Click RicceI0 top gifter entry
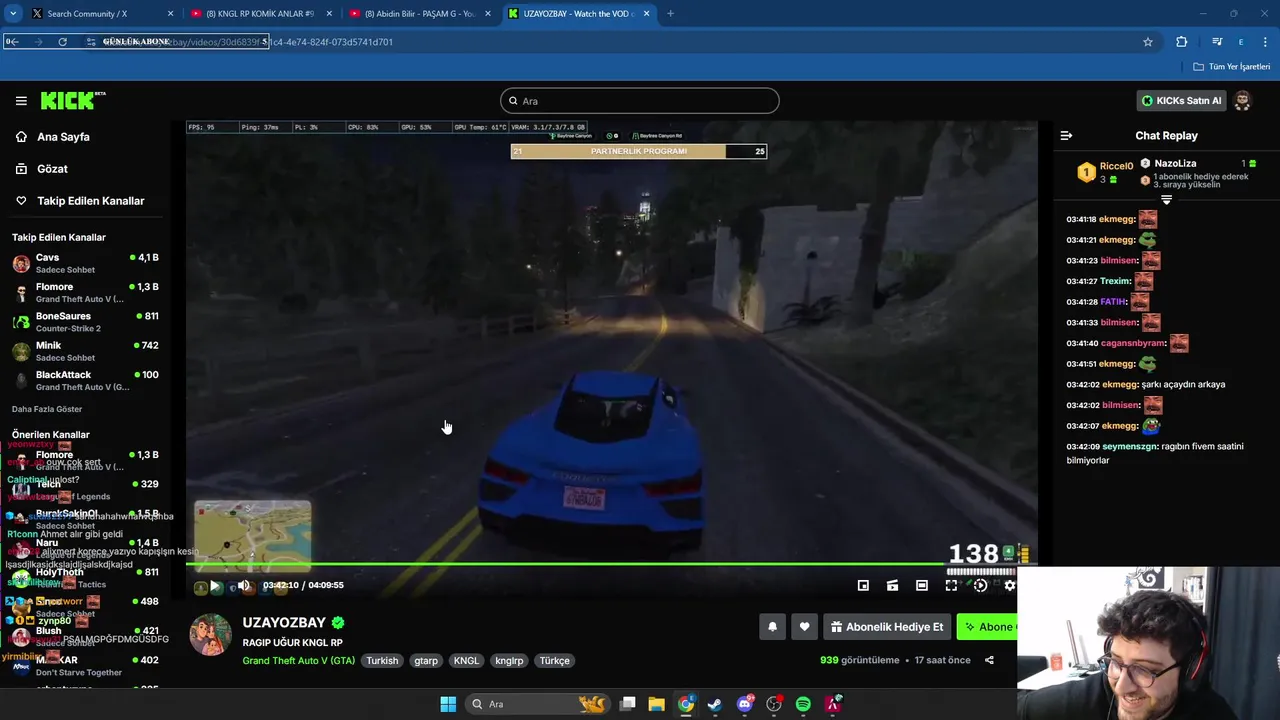This screenshot has width=1280, height=720. [x=1105, y=171]
